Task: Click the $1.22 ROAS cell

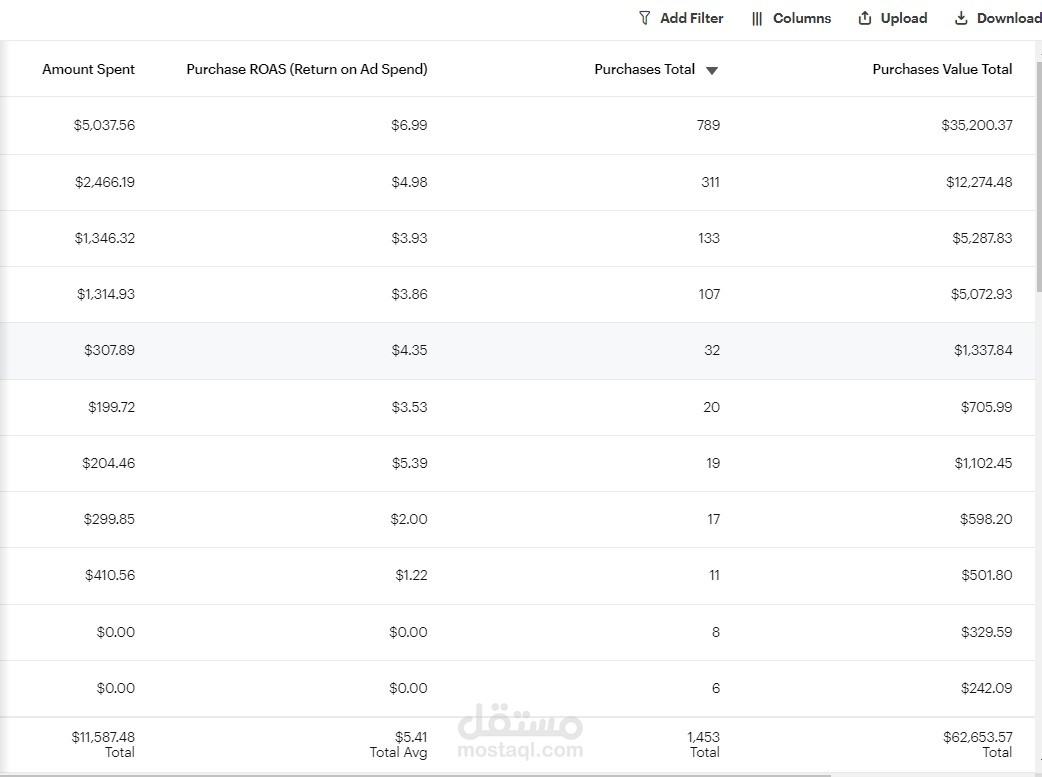Action: [x=411, y=575]
